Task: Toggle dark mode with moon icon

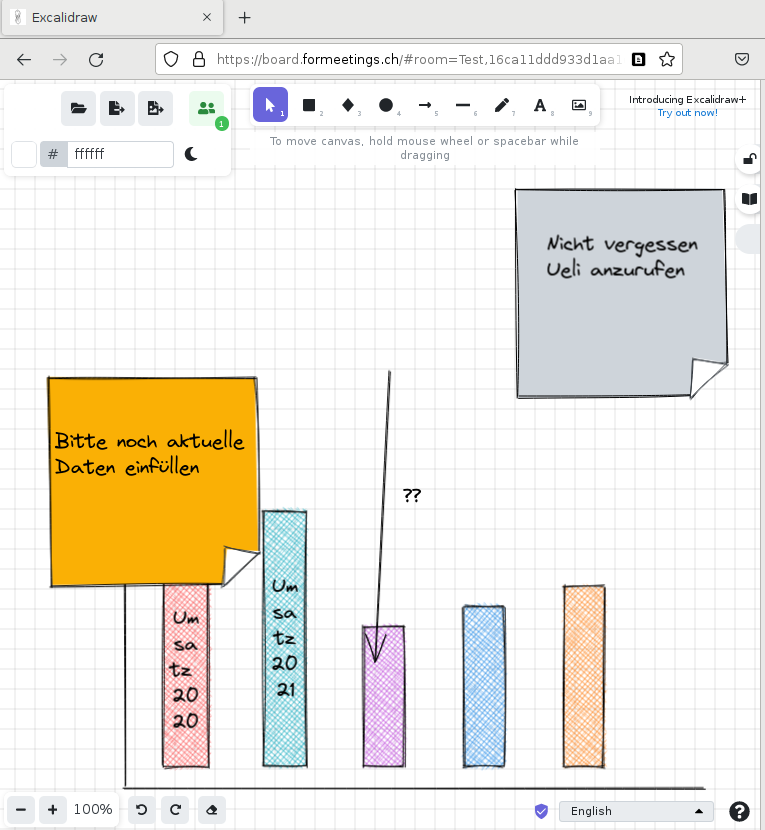Action: pyautogui.click(x=192, y=154)
